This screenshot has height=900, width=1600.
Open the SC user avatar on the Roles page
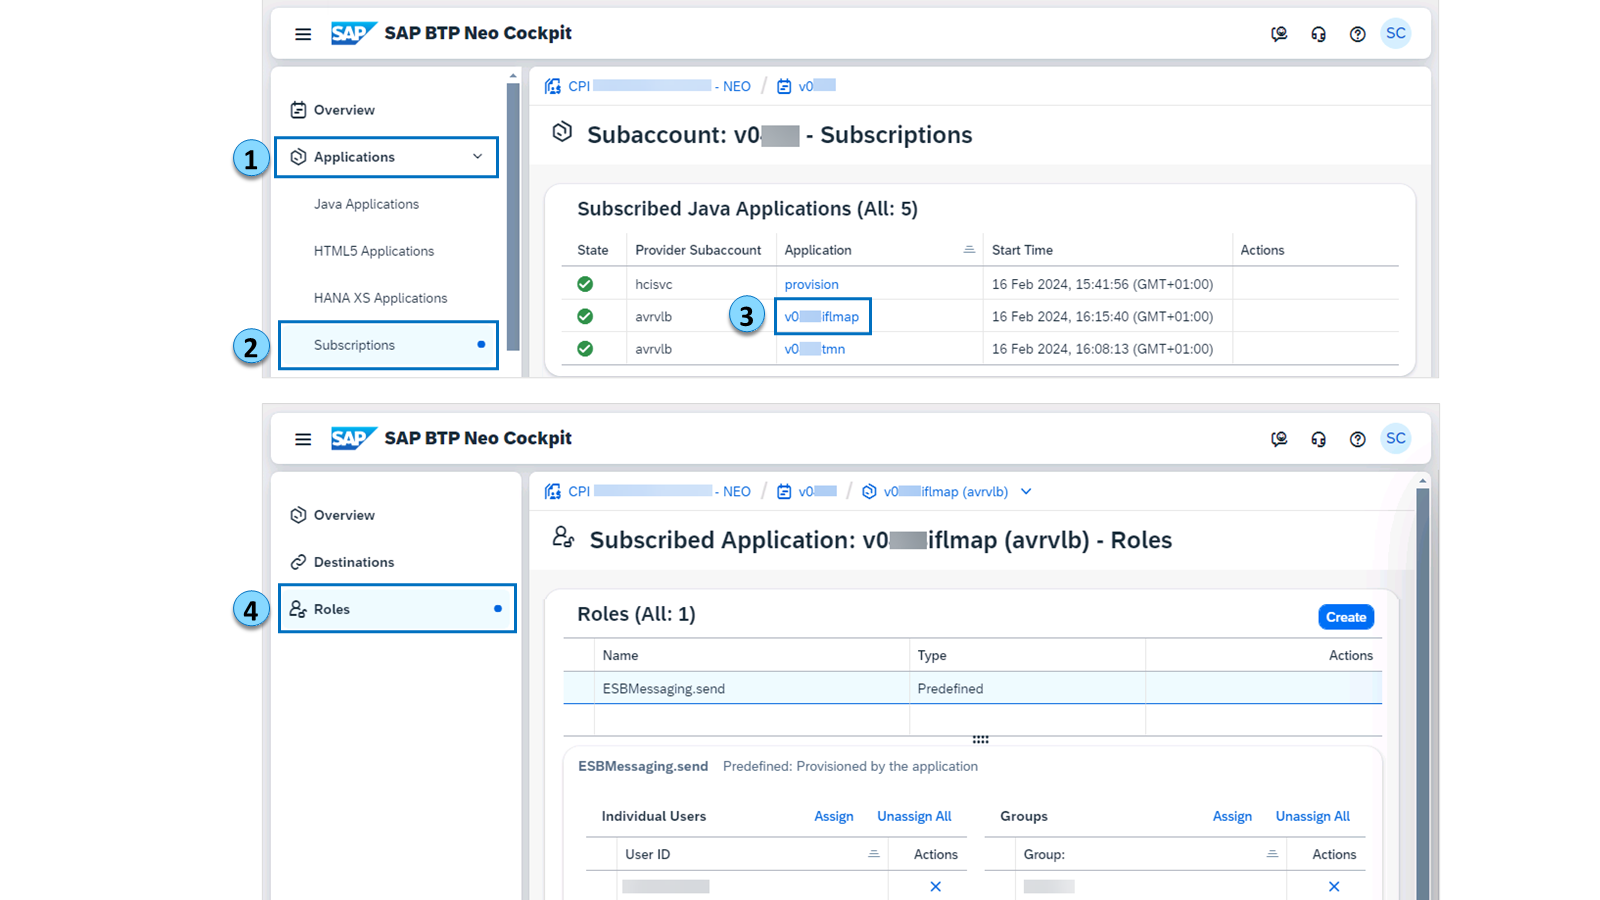click(1396, 438)
